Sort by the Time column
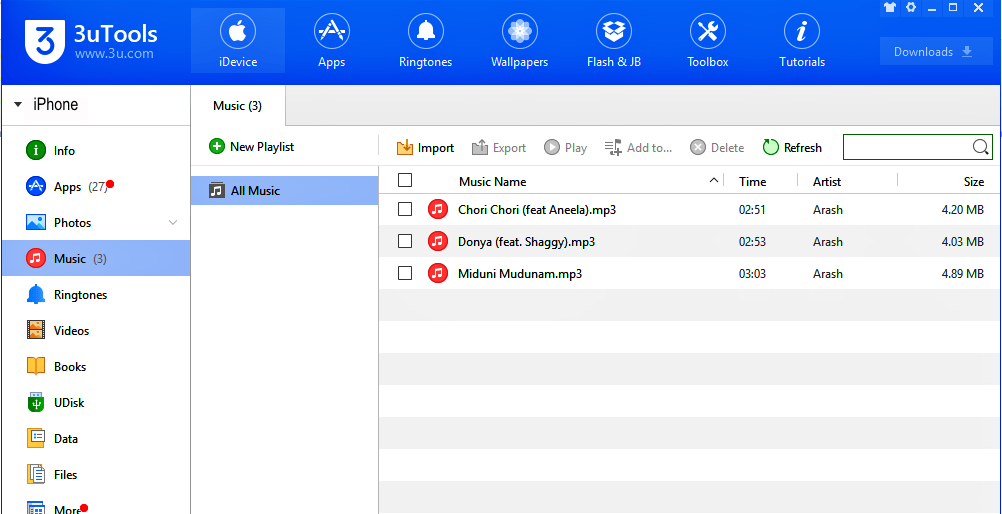Viewport: 1002px width, 514px height. click(x=752, y=182)
